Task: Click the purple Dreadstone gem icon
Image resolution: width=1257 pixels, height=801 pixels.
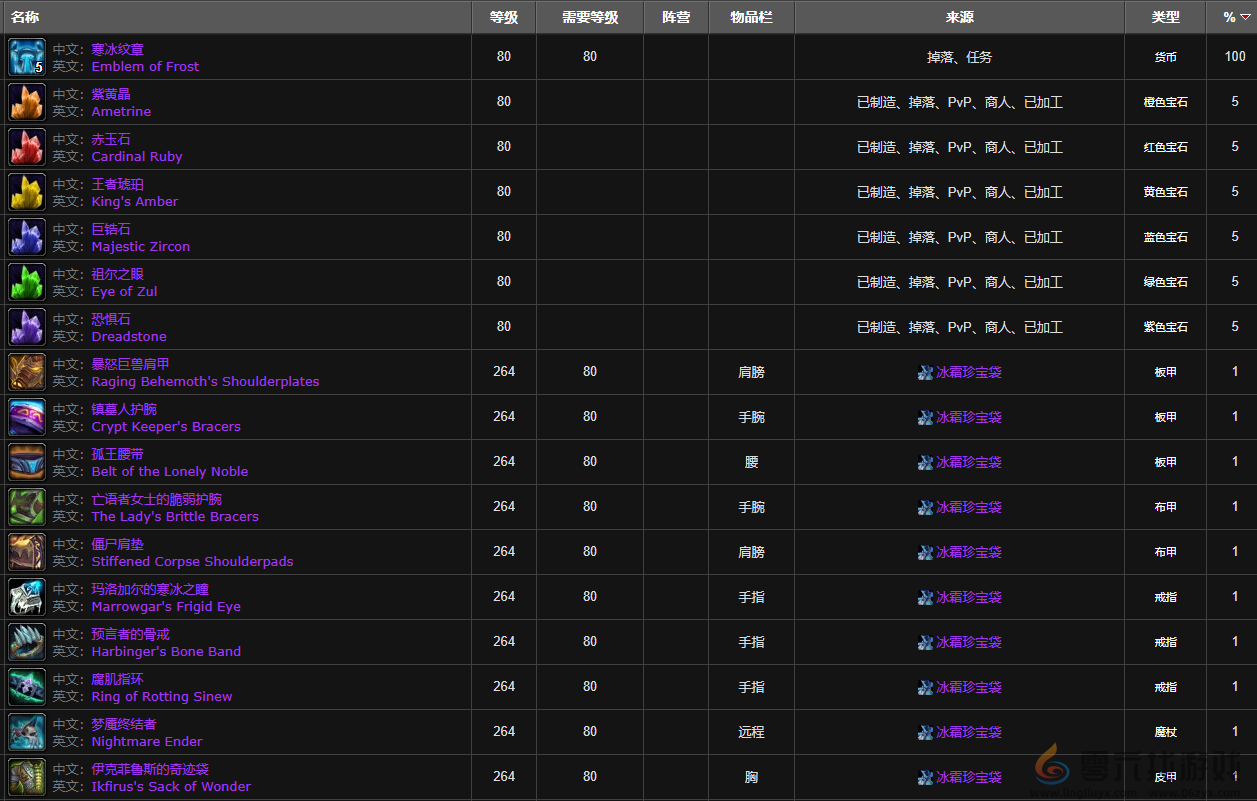Action: (27, 327)
